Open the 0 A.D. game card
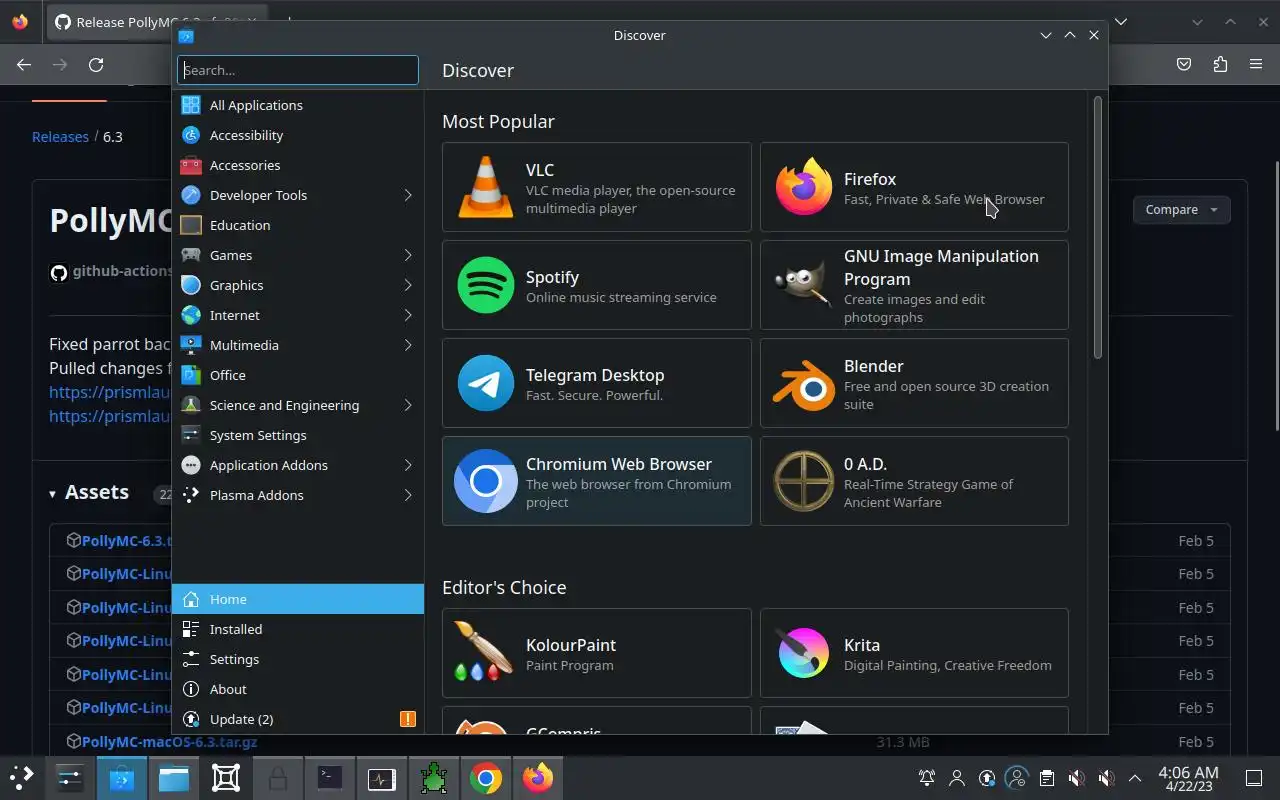The image size is (1280, 800). 914,481
